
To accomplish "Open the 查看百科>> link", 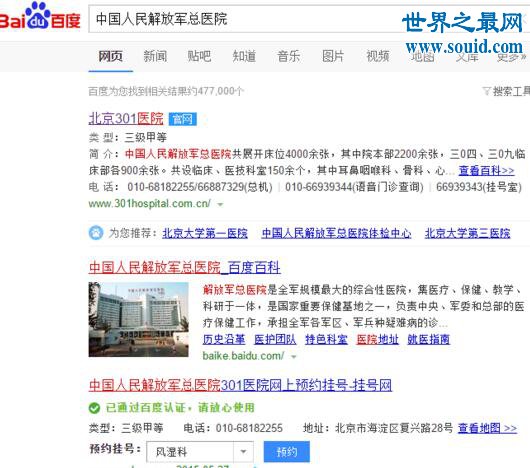I will click(486, 171).
